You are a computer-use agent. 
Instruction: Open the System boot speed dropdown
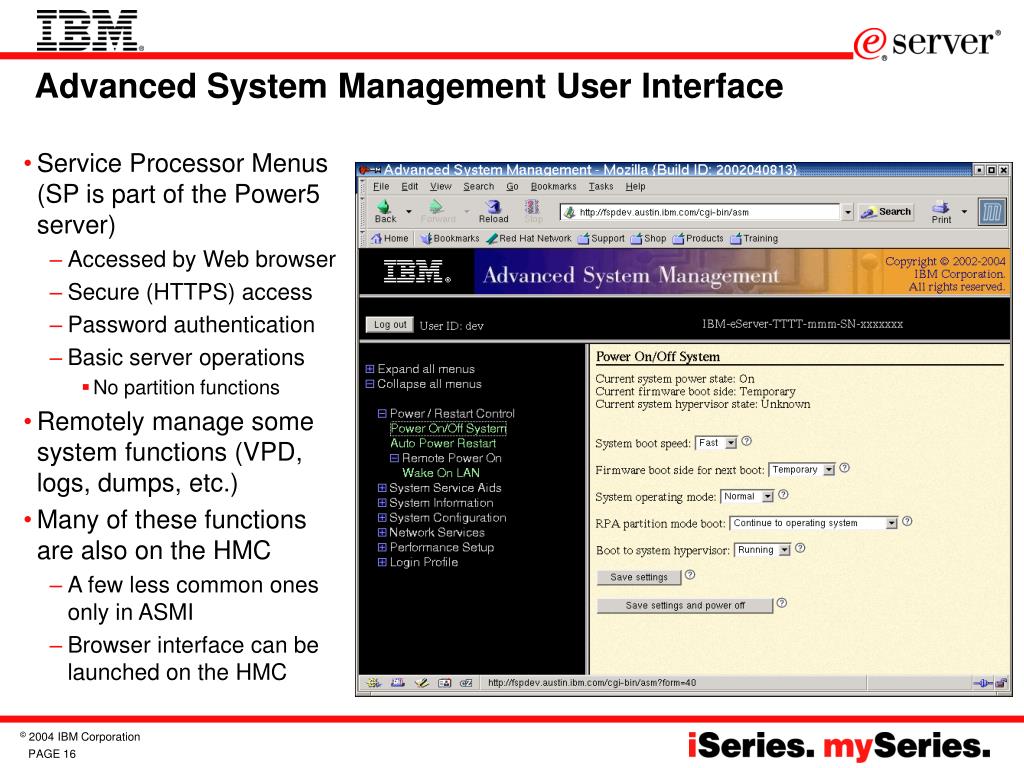716,443
